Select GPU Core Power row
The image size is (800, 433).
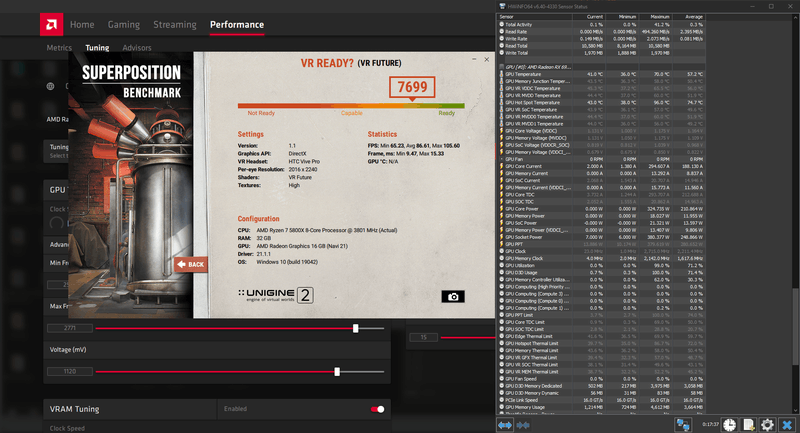click(602, 209)
